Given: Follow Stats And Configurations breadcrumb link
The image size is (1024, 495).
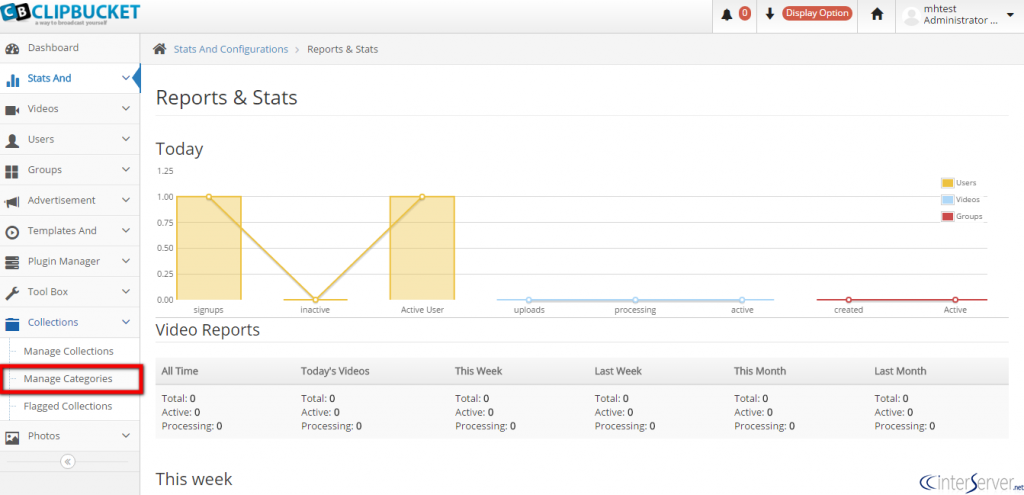Looking at the screenshot, I should coord(231,49).
